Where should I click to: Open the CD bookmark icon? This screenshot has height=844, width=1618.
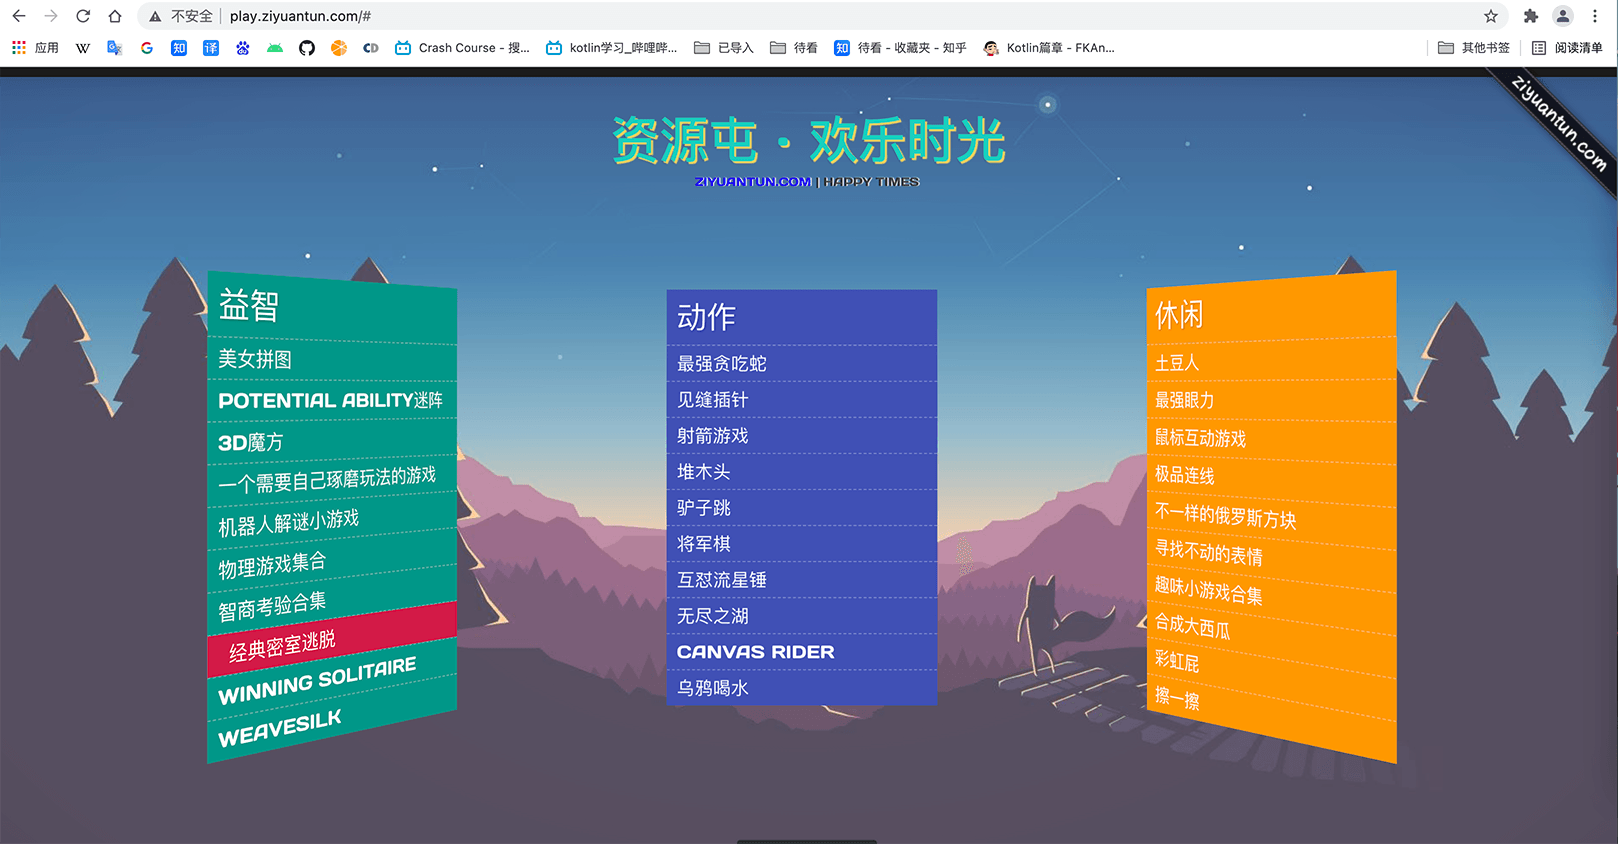[x=371, y=48]
